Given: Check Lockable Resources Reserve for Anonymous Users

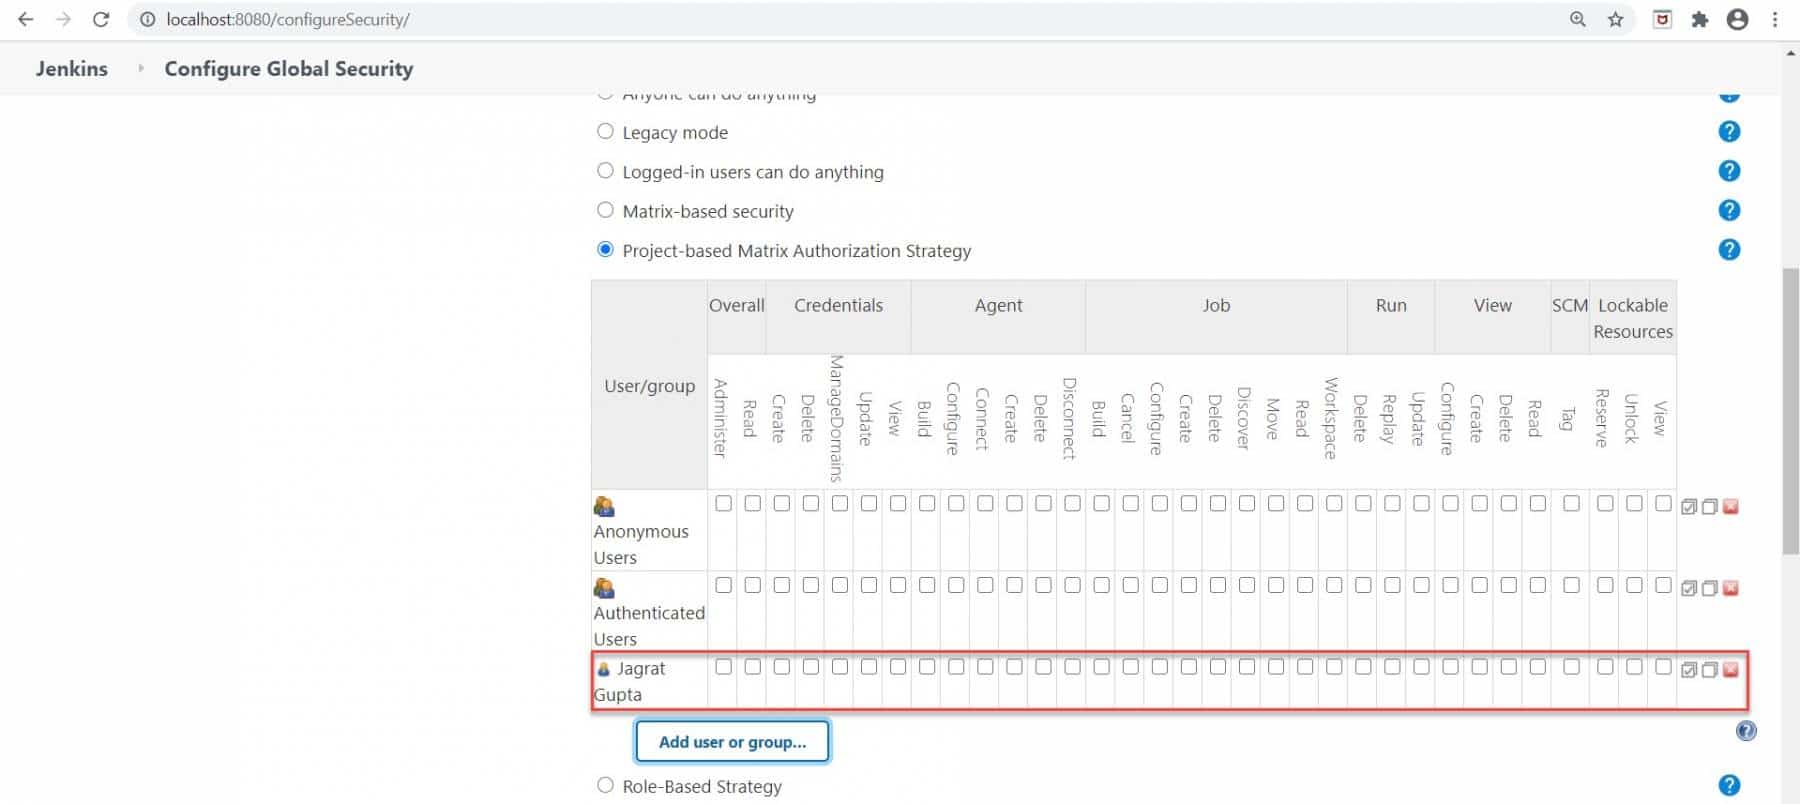Looking at the screenshot, I should coord(1605,503).
